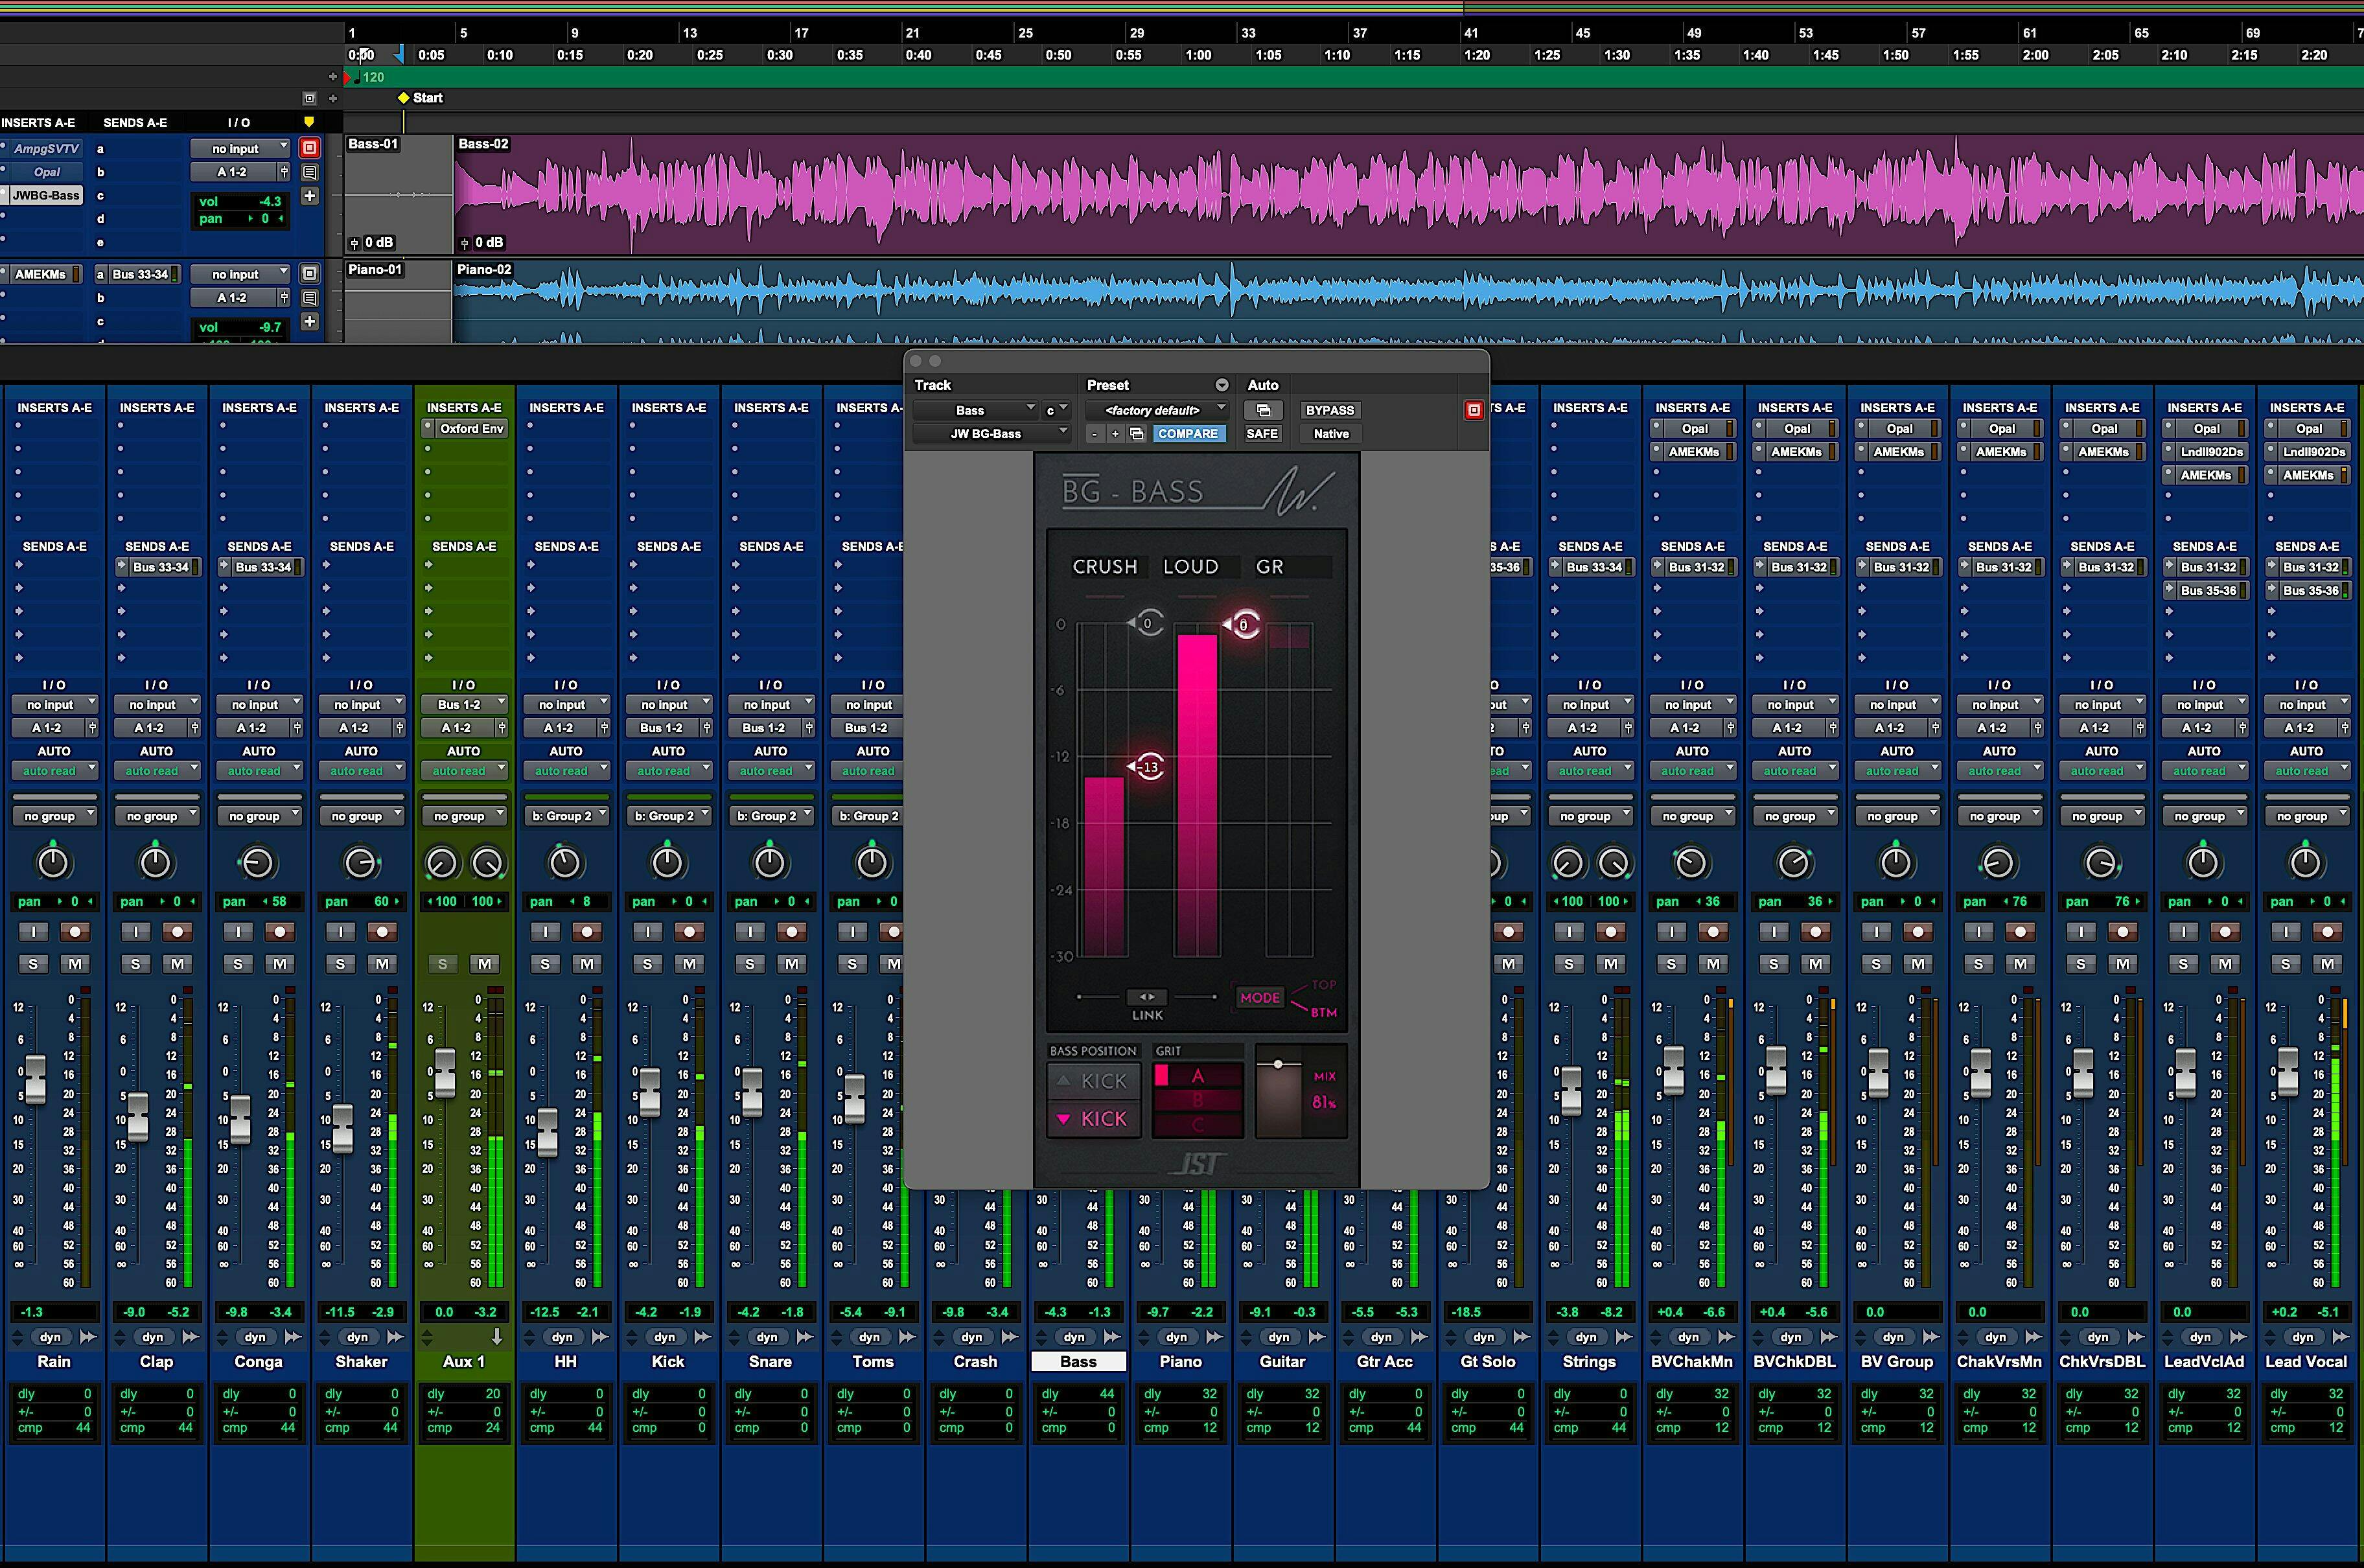Click the Bass track record-enable button in edit window
The height and width of the screenshot is (1568, 2364).
pos(310,148)
